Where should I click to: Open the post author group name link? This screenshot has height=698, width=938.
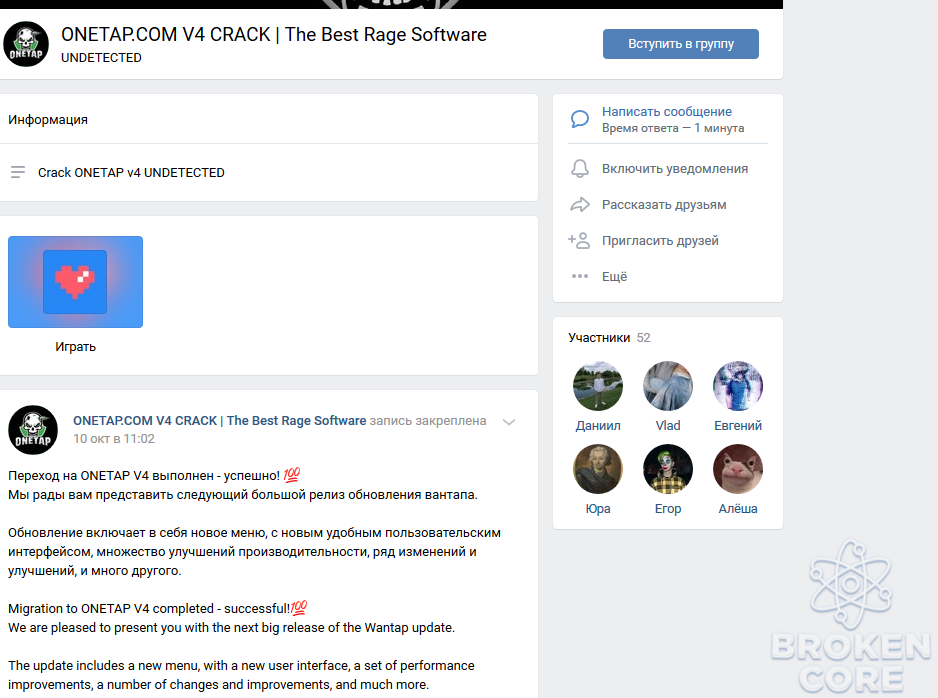pyautogui.click(x=220, y=420)
